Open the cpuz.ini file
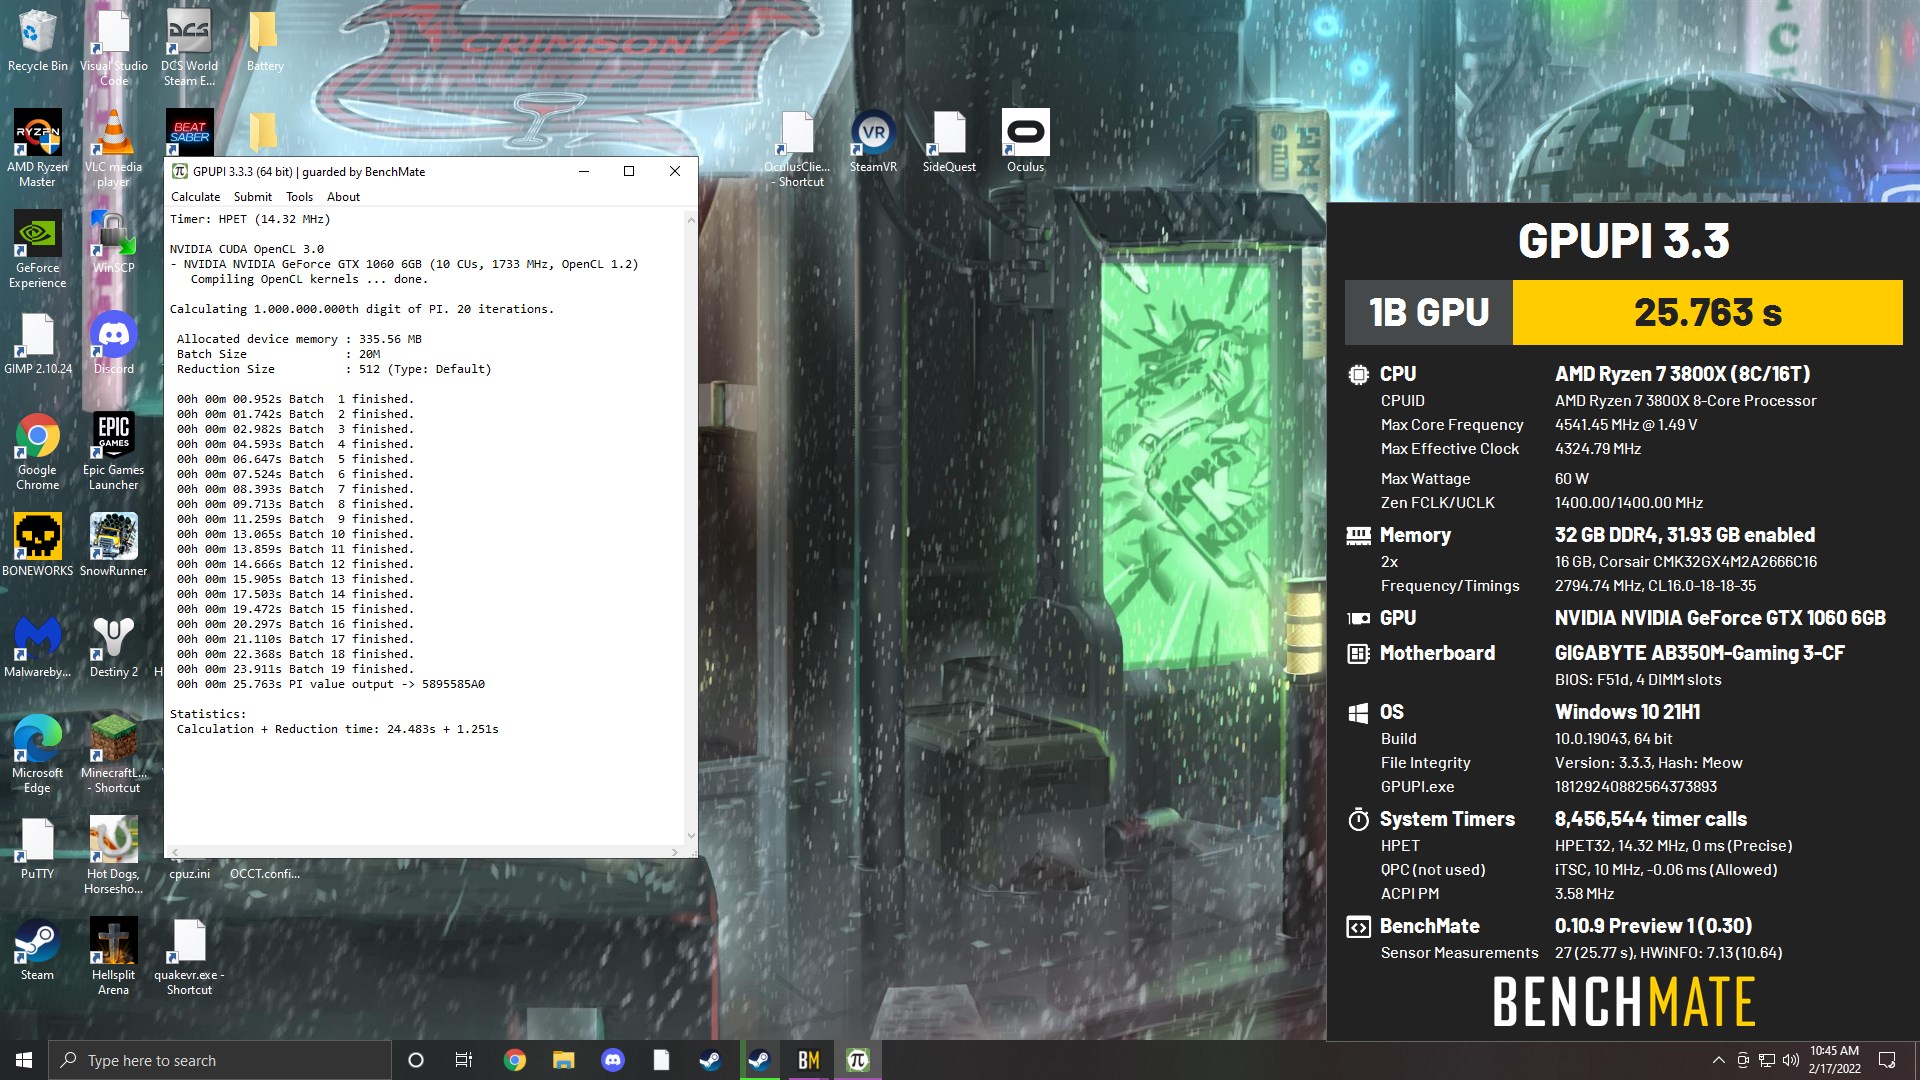The image size is (1920, 1080). pyautogui.click(x=189, y=873)
